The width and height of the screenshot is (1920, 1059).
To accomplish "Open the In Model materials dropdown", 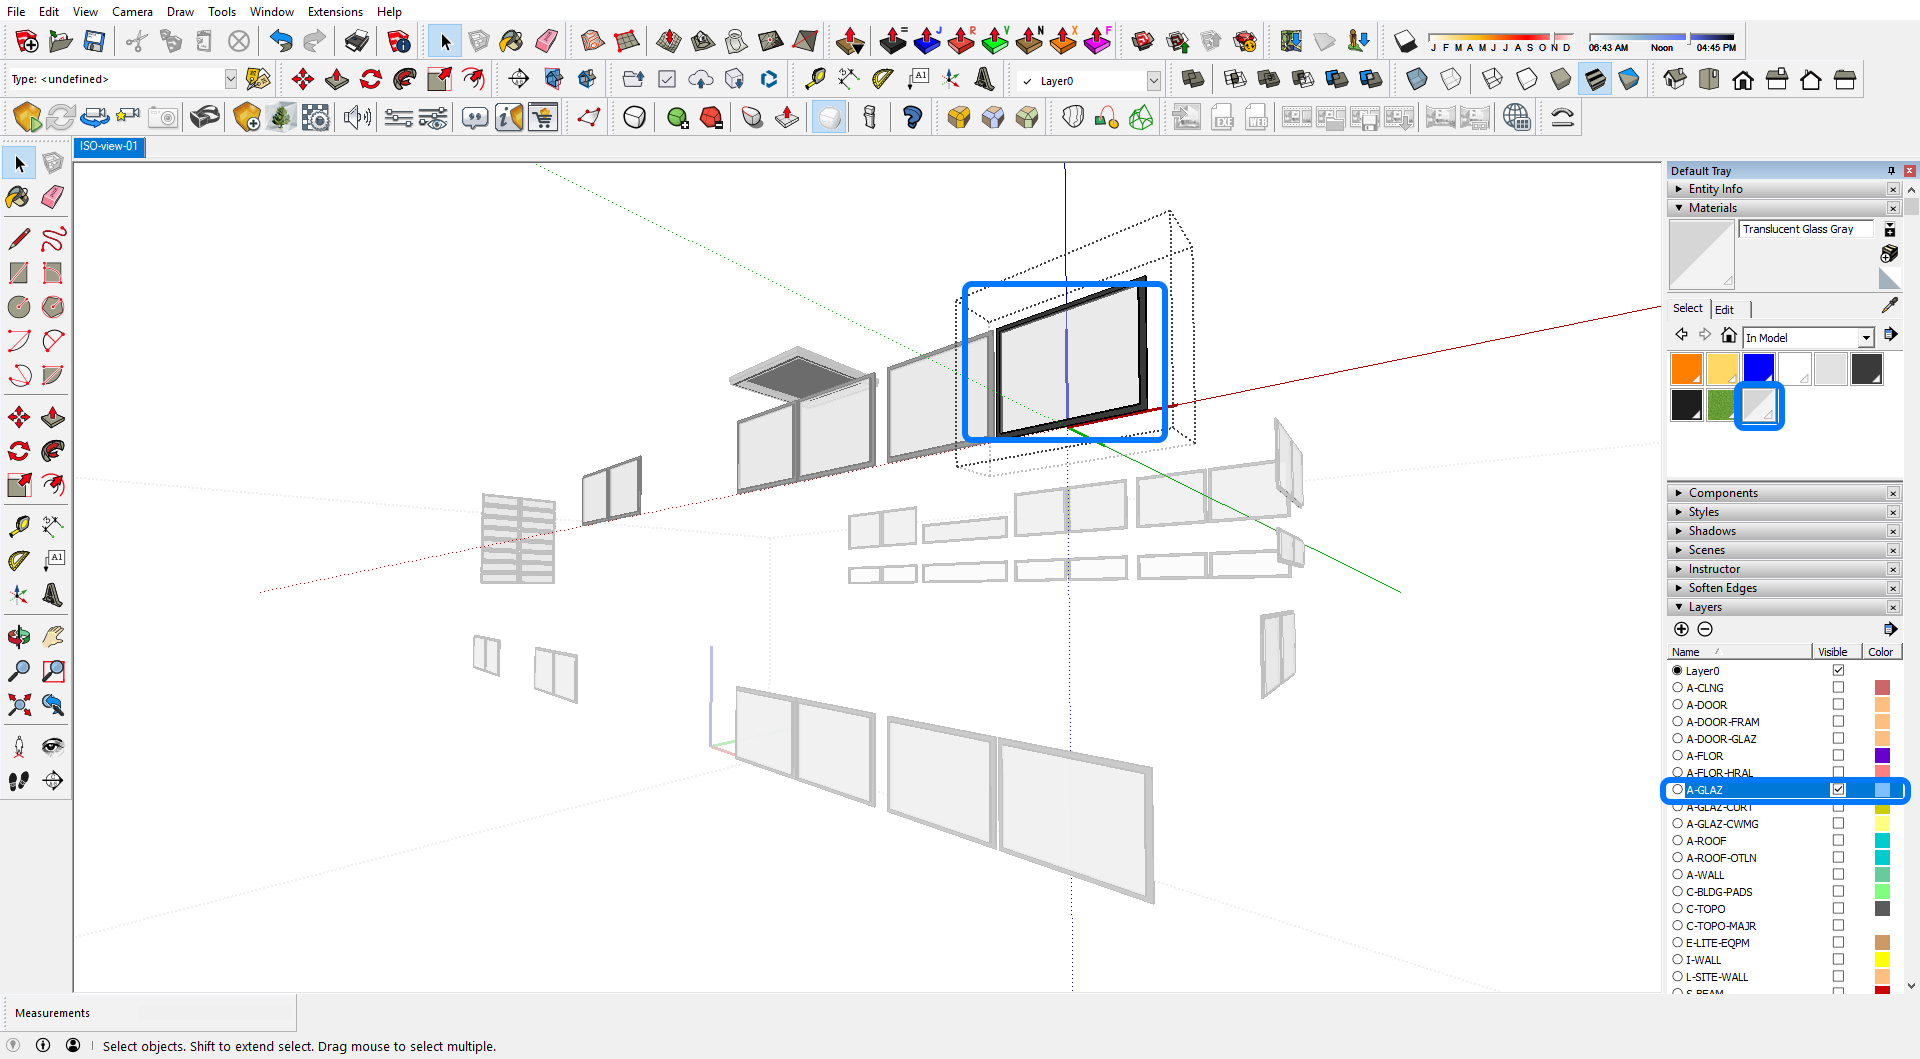I will 1865,338.
